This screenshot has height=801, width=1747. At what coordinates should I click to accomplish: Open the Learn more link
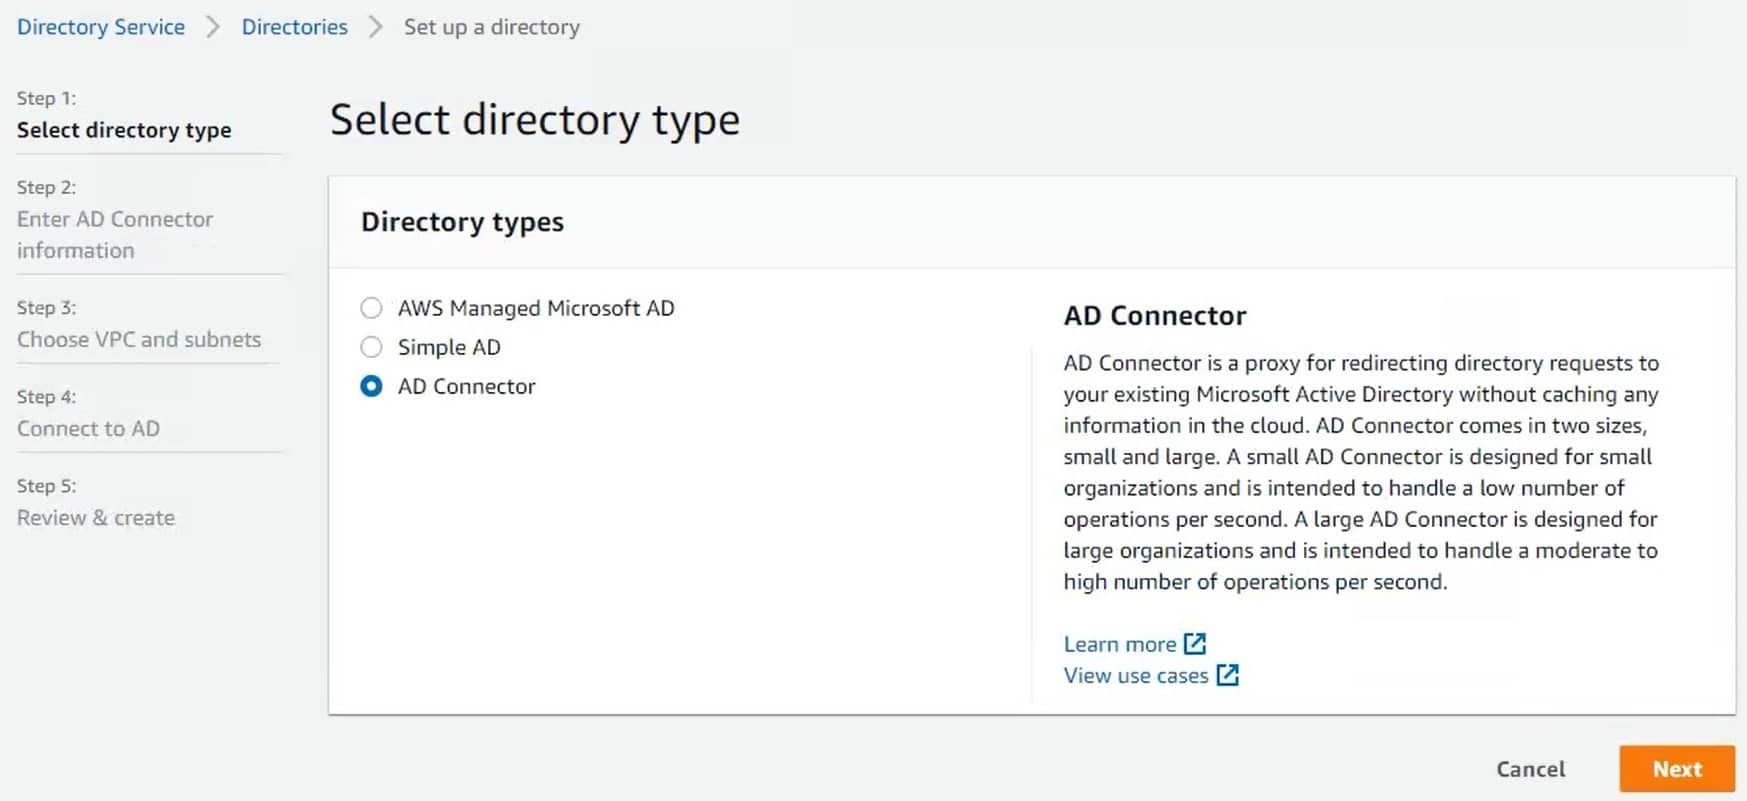(x=1119, y=644)
